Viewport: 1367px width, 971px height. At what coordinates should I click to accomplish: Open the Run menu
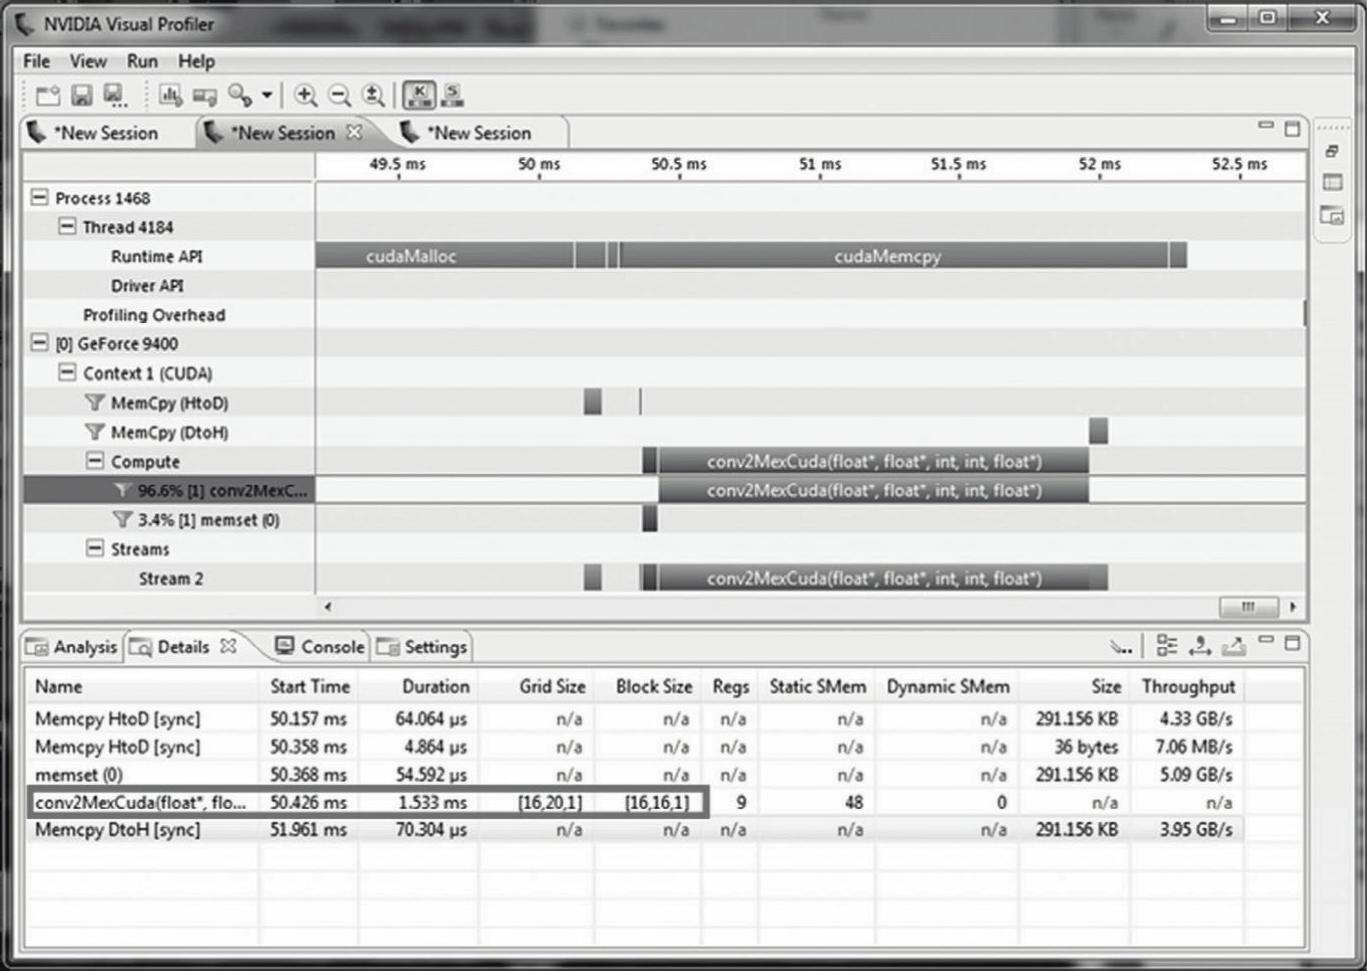pyautogui.click(x=142, y=61)
